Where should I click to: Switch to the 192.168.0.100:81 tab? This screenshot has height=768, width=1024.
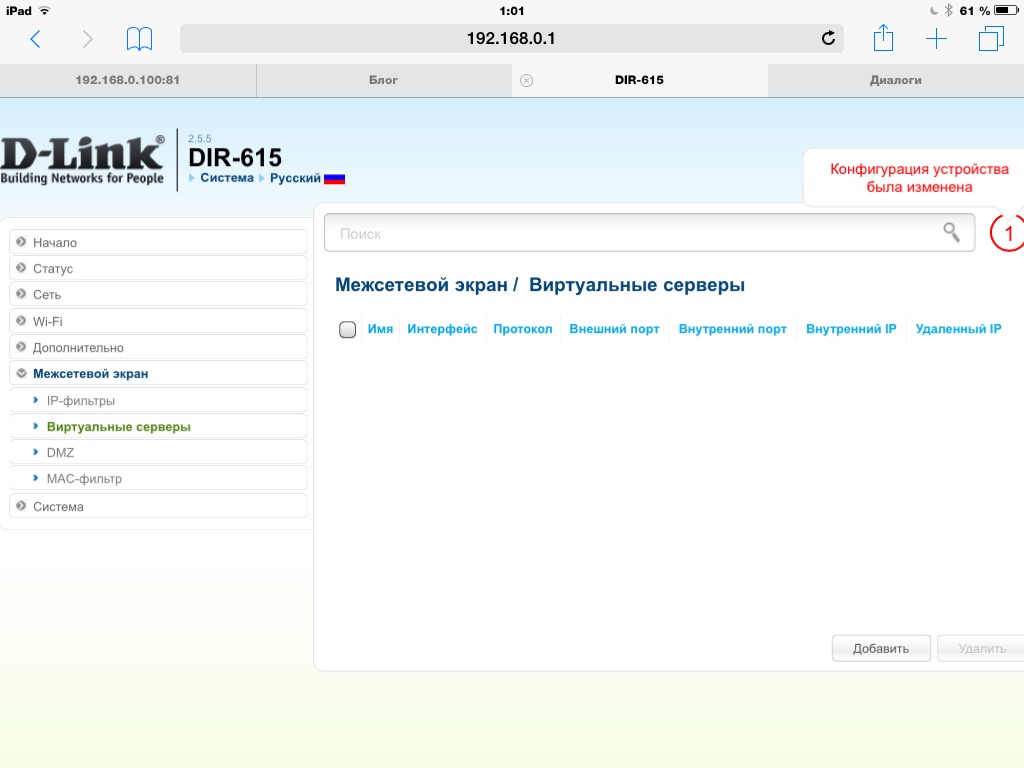[128, 80]
